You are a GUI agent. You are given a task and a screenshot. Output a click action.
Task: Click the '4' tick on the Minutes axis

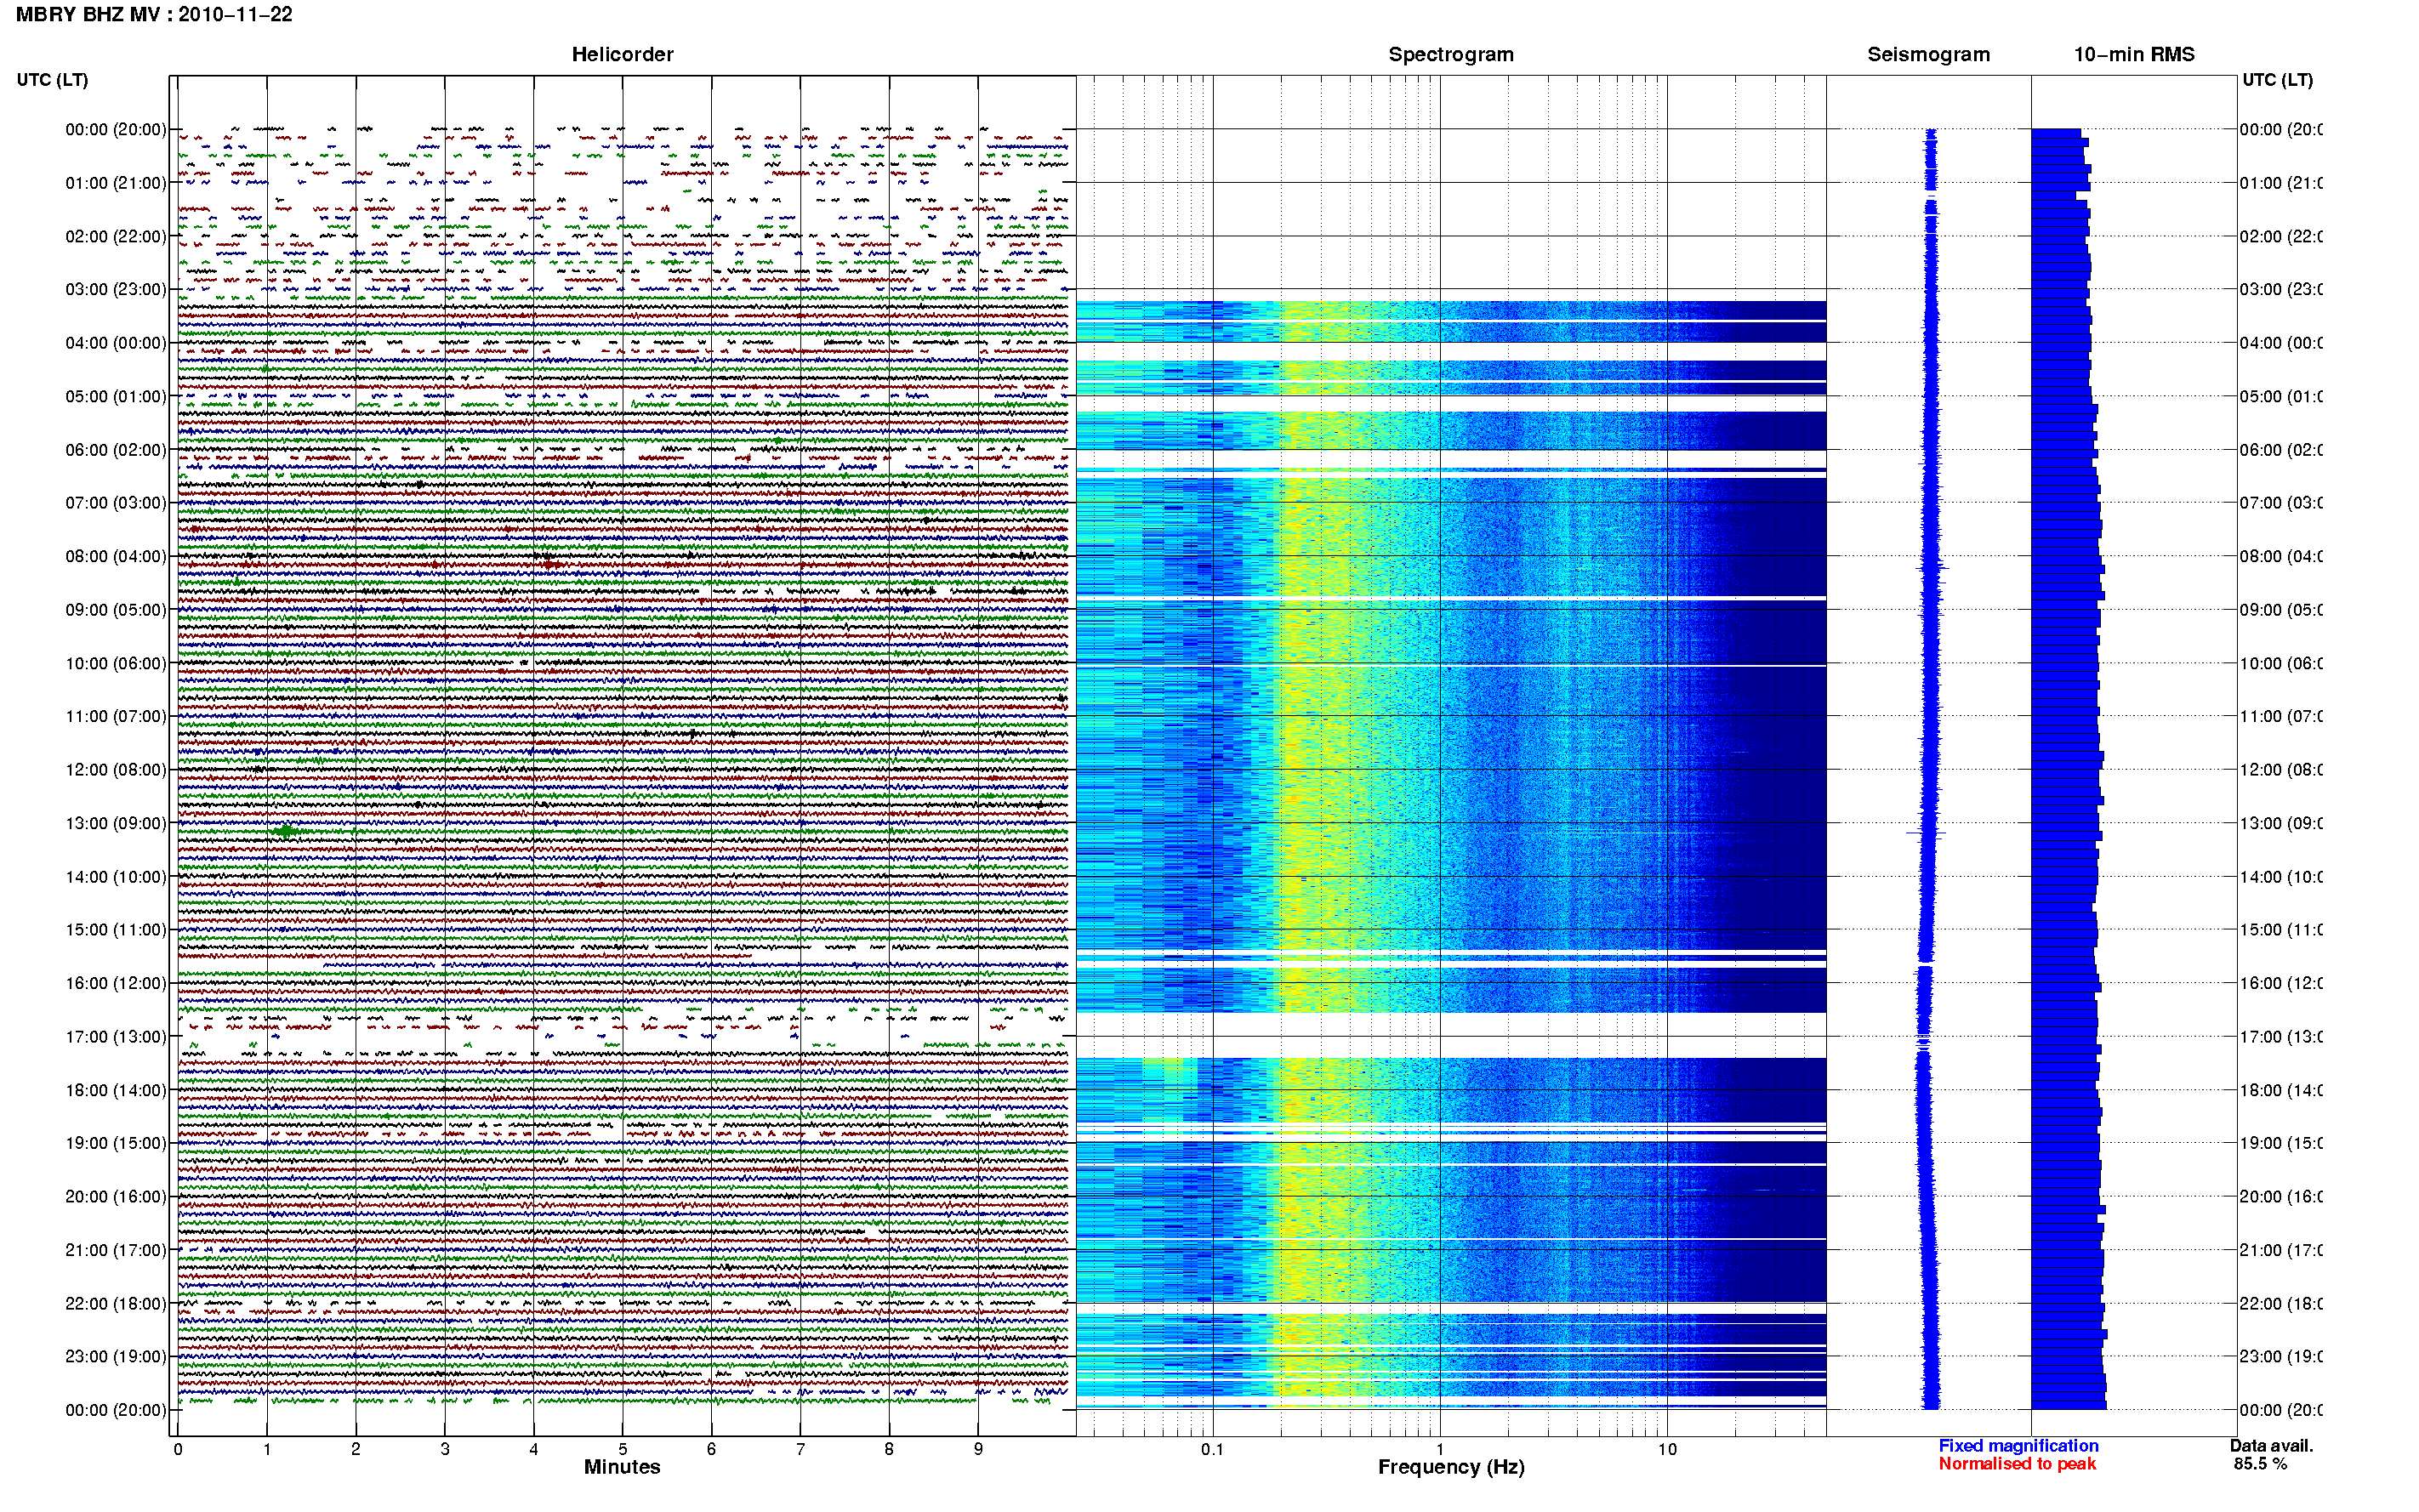click(x=534, y=1449)
